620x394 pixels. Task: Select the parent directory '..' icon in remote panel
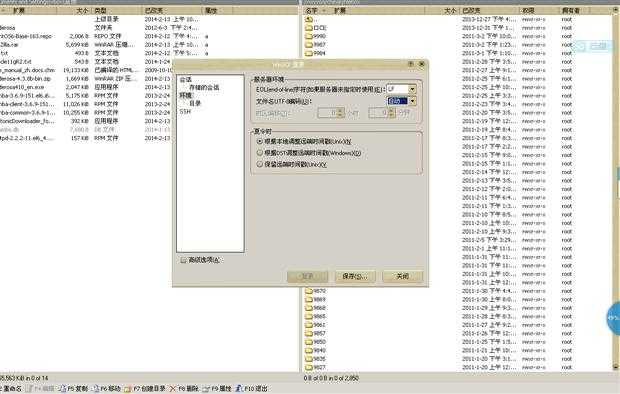[309, 19]
